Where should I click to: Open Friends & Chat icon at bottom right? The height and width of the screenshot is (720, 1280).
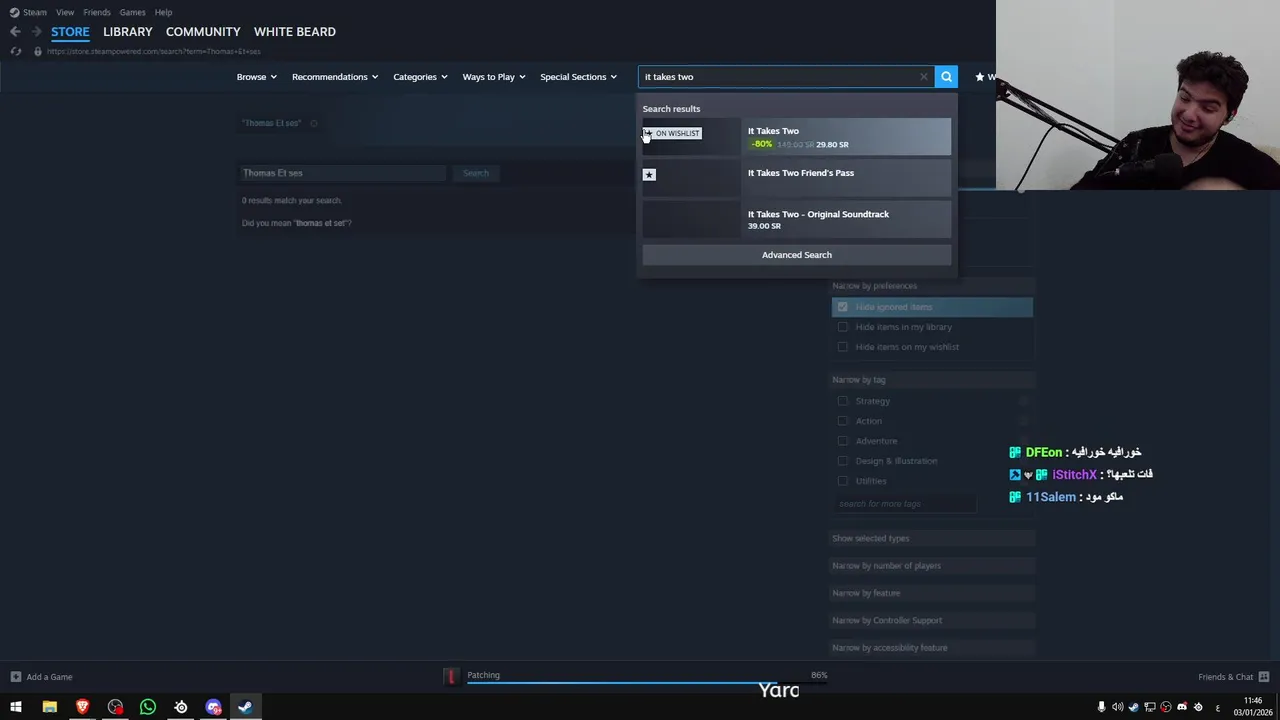(x=1264, y=677)
